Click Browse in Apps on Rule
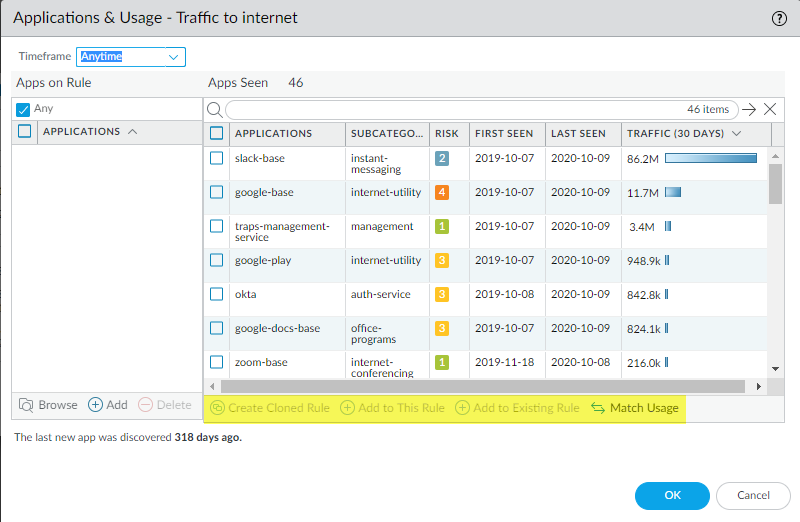800x522 pixels. click(x=48, y=405)
